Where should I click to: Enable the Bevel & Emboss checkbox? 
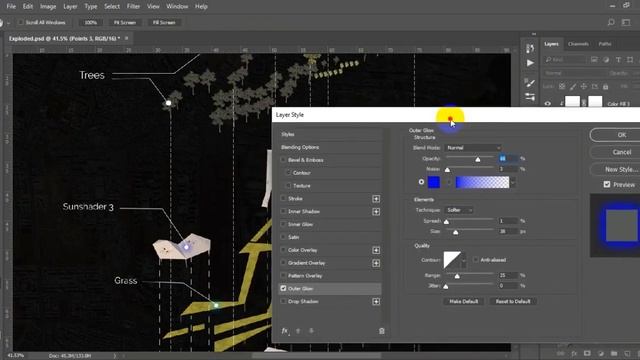[283, 160]
